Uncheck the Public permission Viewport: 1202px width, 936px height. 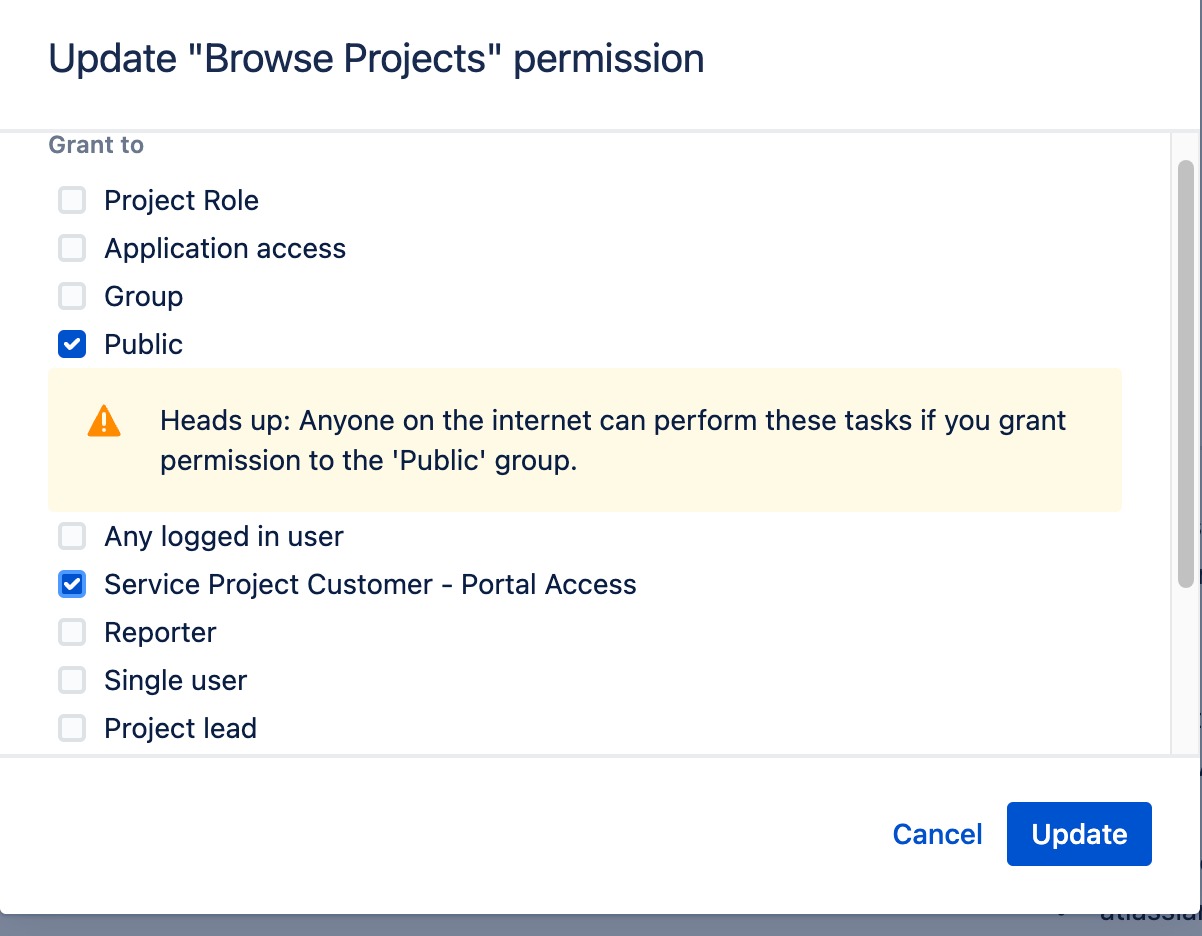(x=71, y=344)
